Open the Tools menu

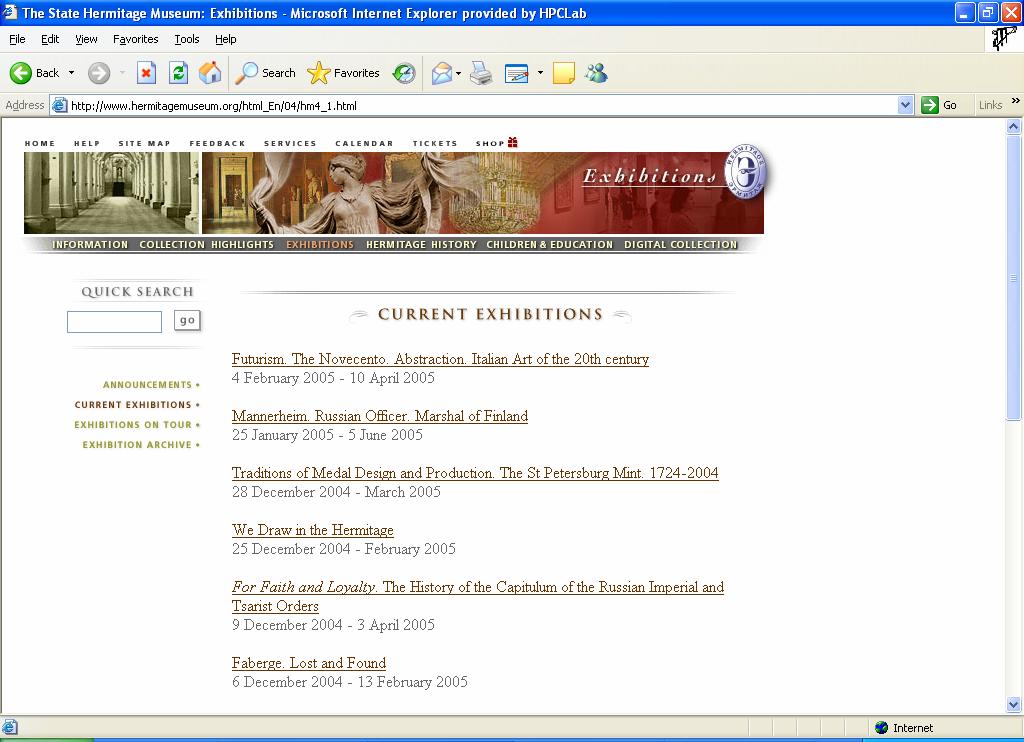(187, 39)
